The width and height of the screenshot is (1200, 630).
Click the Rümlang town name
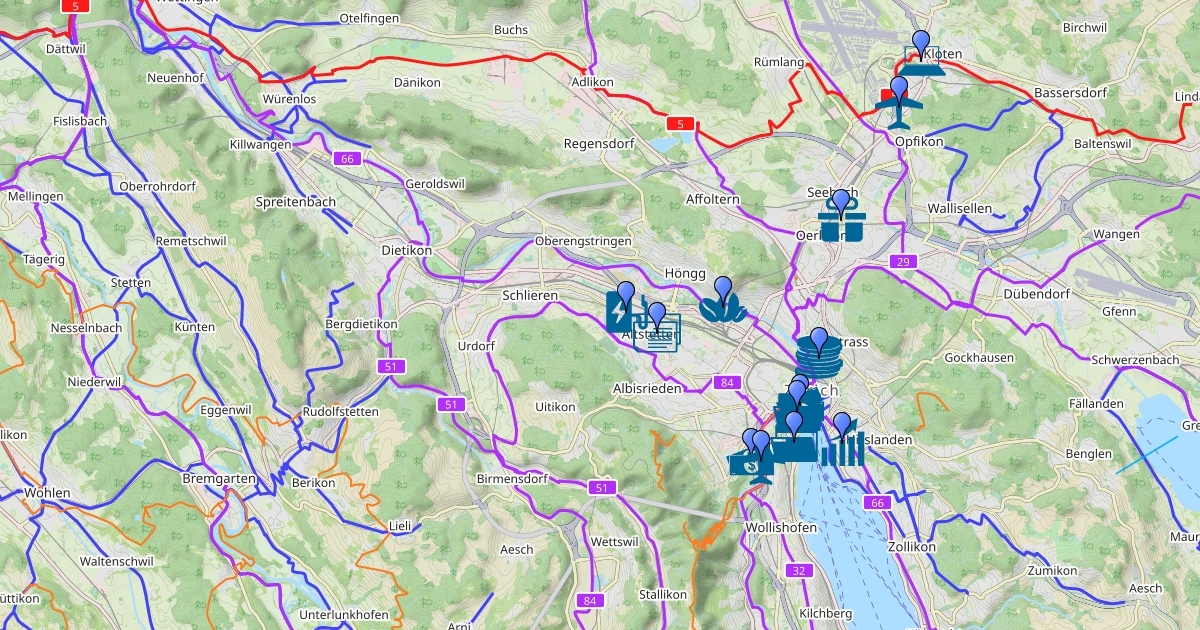pos(779,62)
